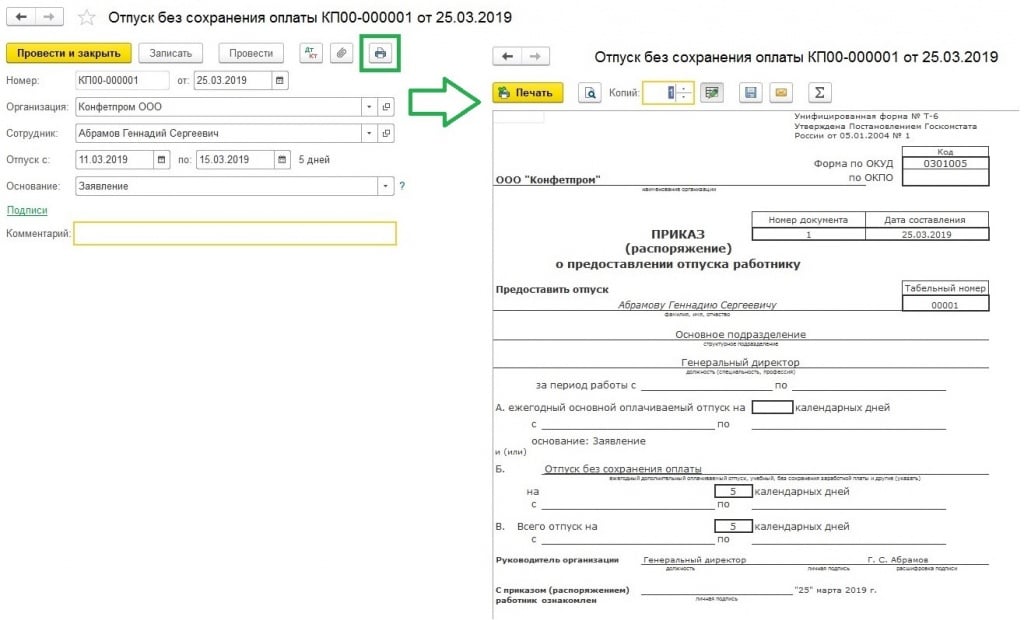1024x620 pixels.
Task: Mark left document as favorite with the star
Action: click(86, 18)
